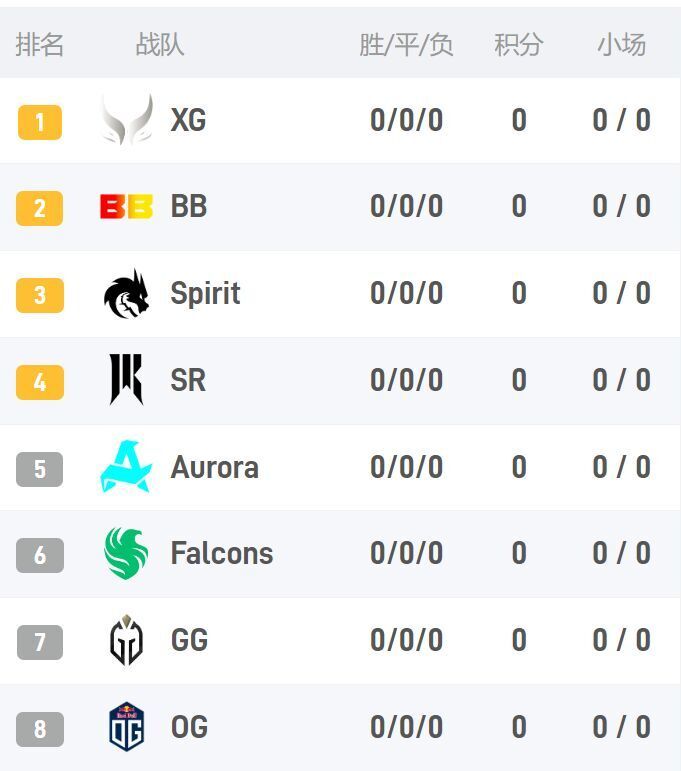Click the 小场 column header
The image size is (681, 771).
coord(621,45)
